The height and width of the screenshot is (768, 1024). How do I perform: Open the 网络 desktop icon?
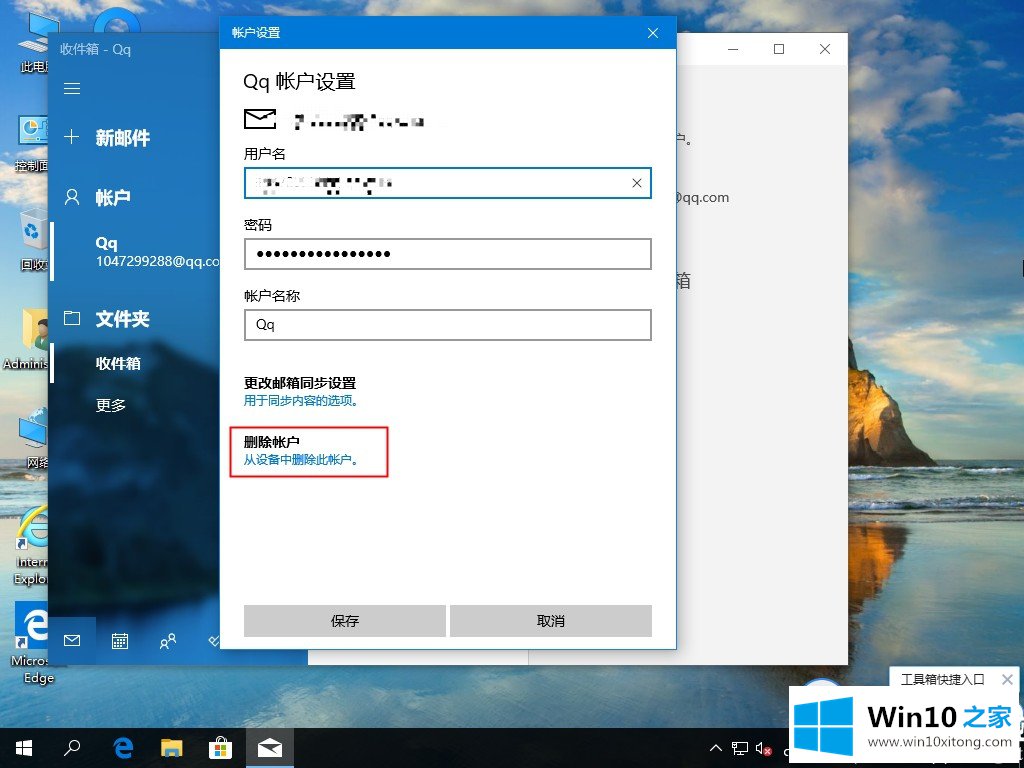click(33, 438)
